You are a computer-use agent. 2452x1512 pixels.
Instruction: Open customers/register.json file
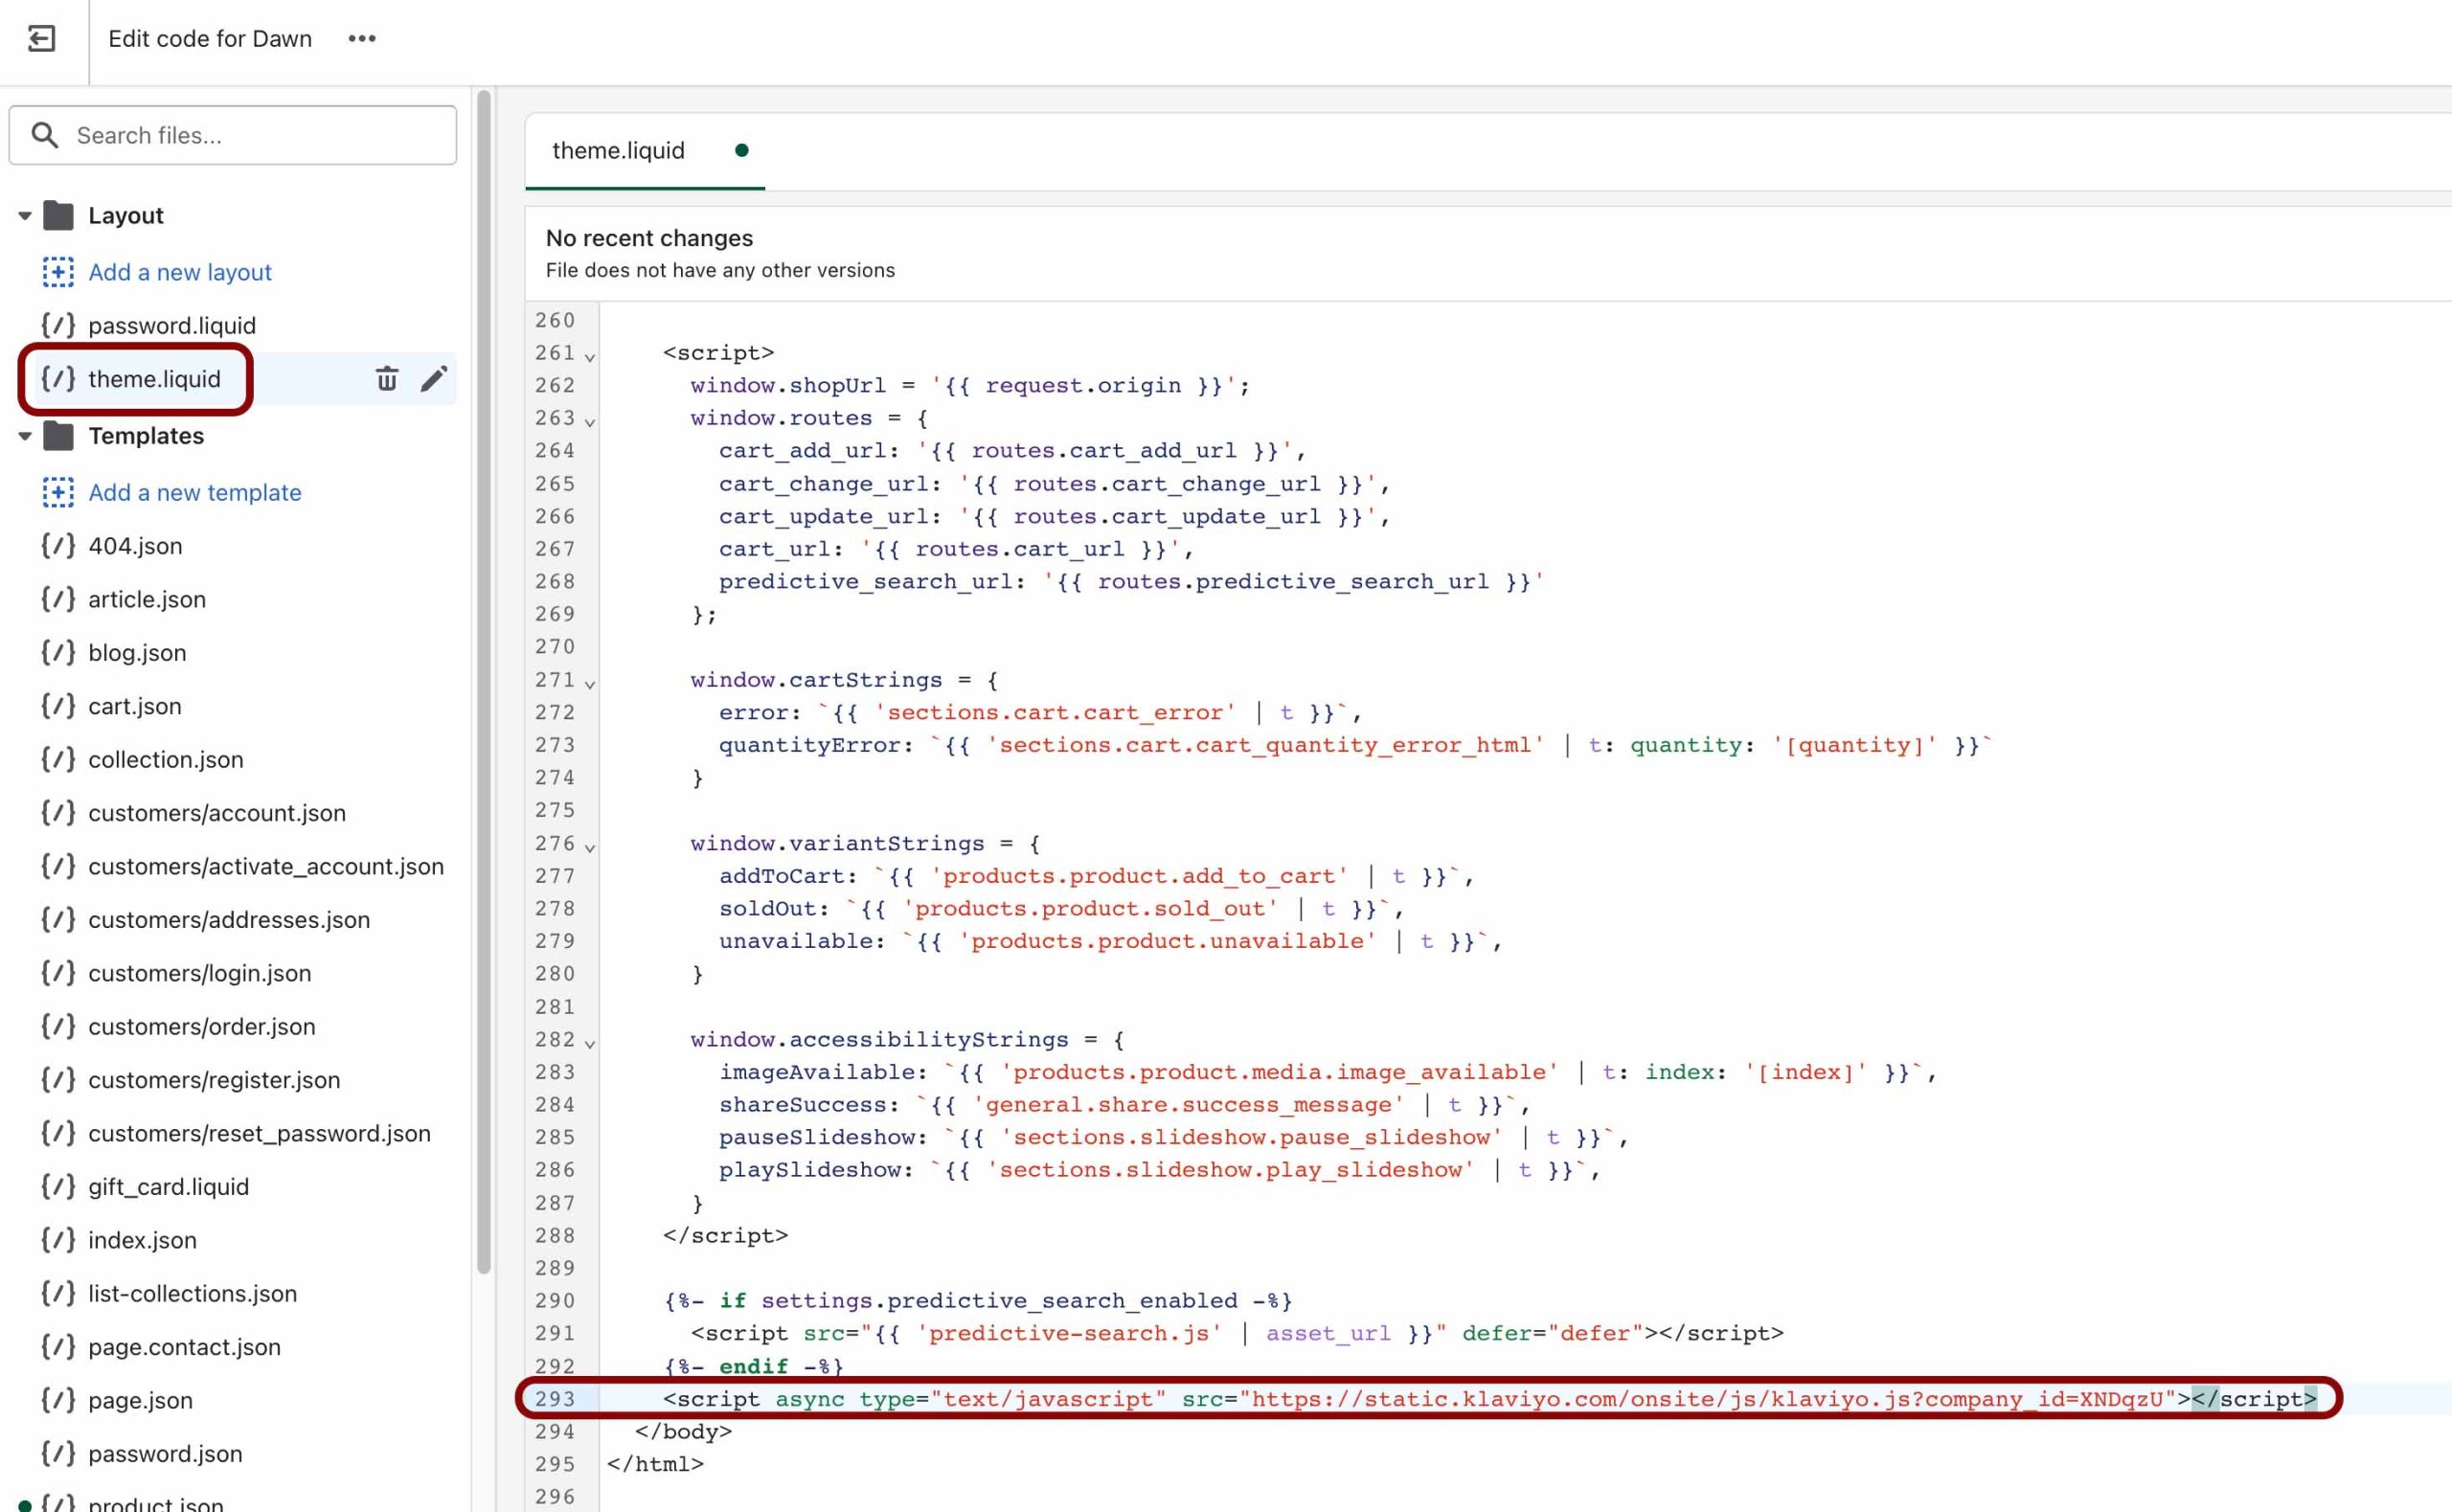coord(214,1080)
